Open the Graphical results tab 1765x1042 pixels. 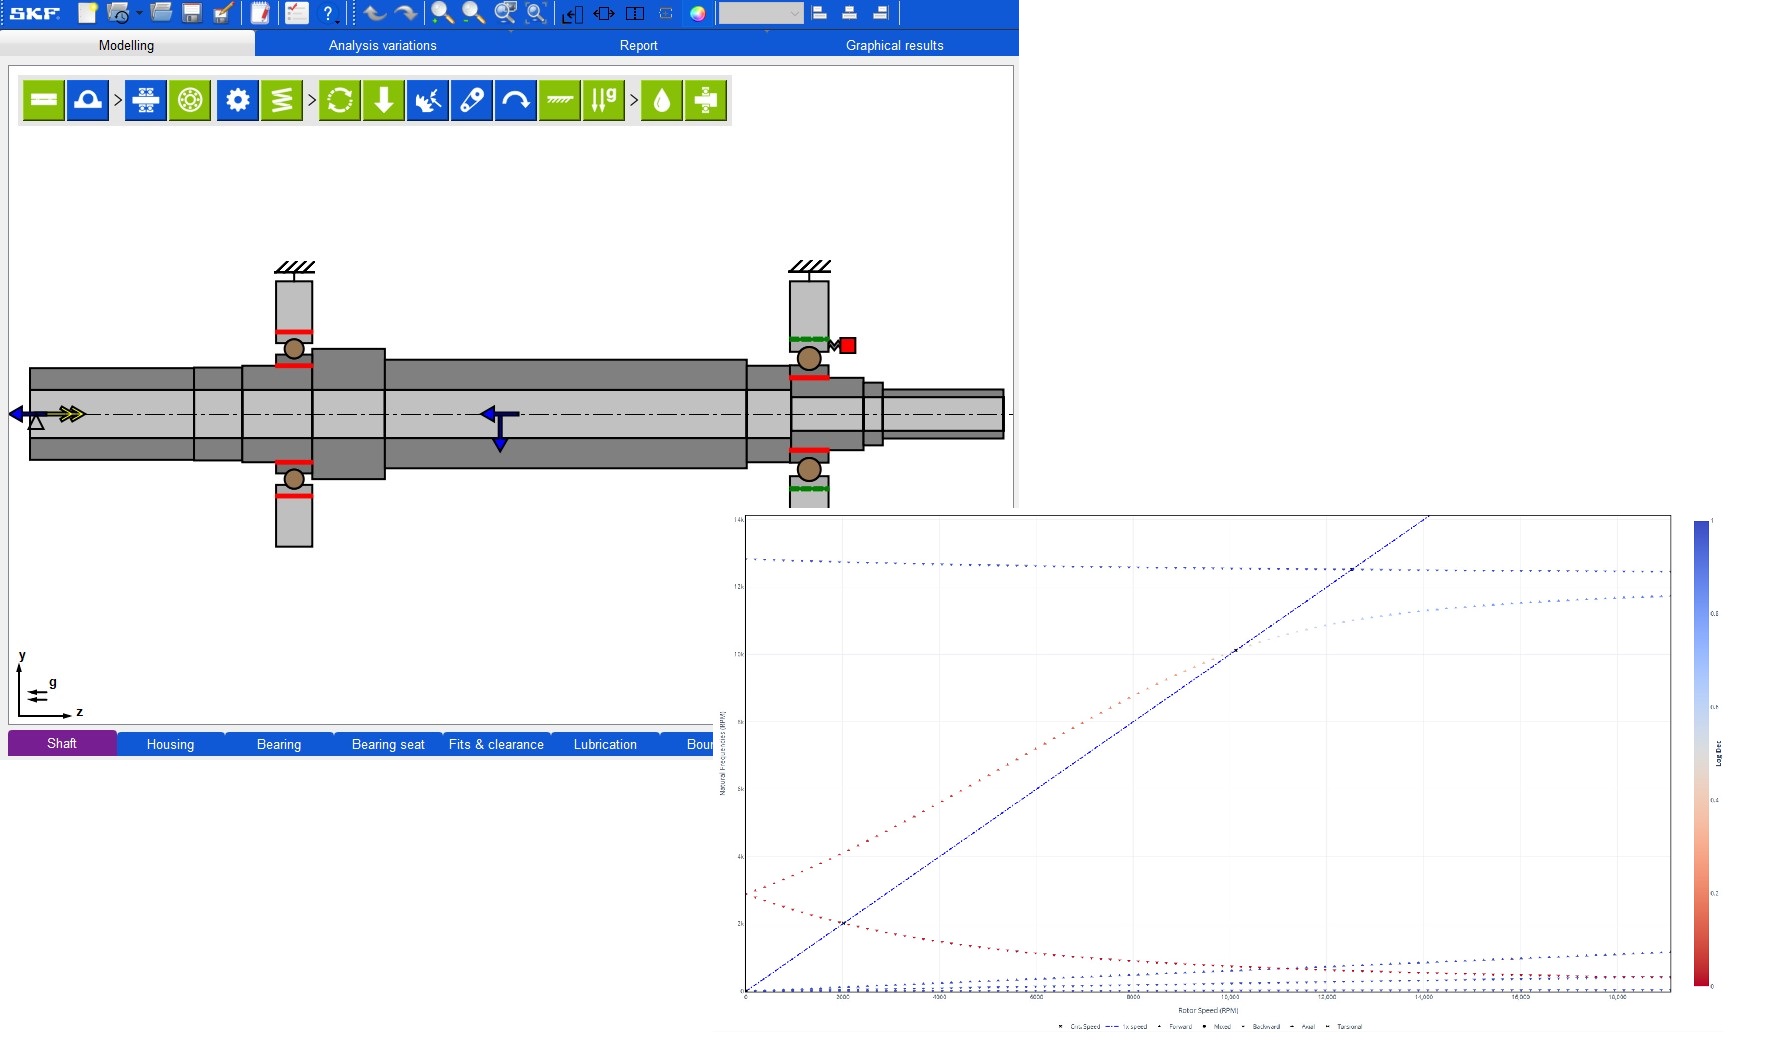894,45
